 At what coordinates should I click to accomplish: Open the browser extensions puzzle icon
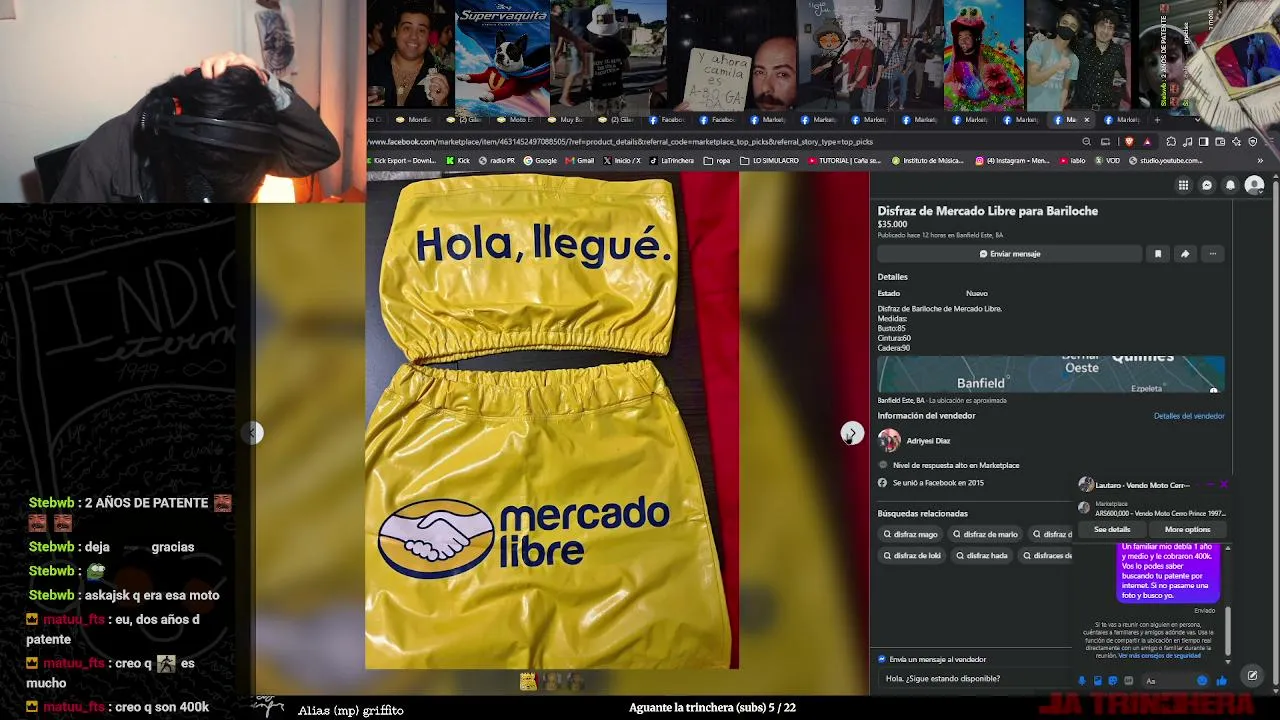pos(1171,142)
